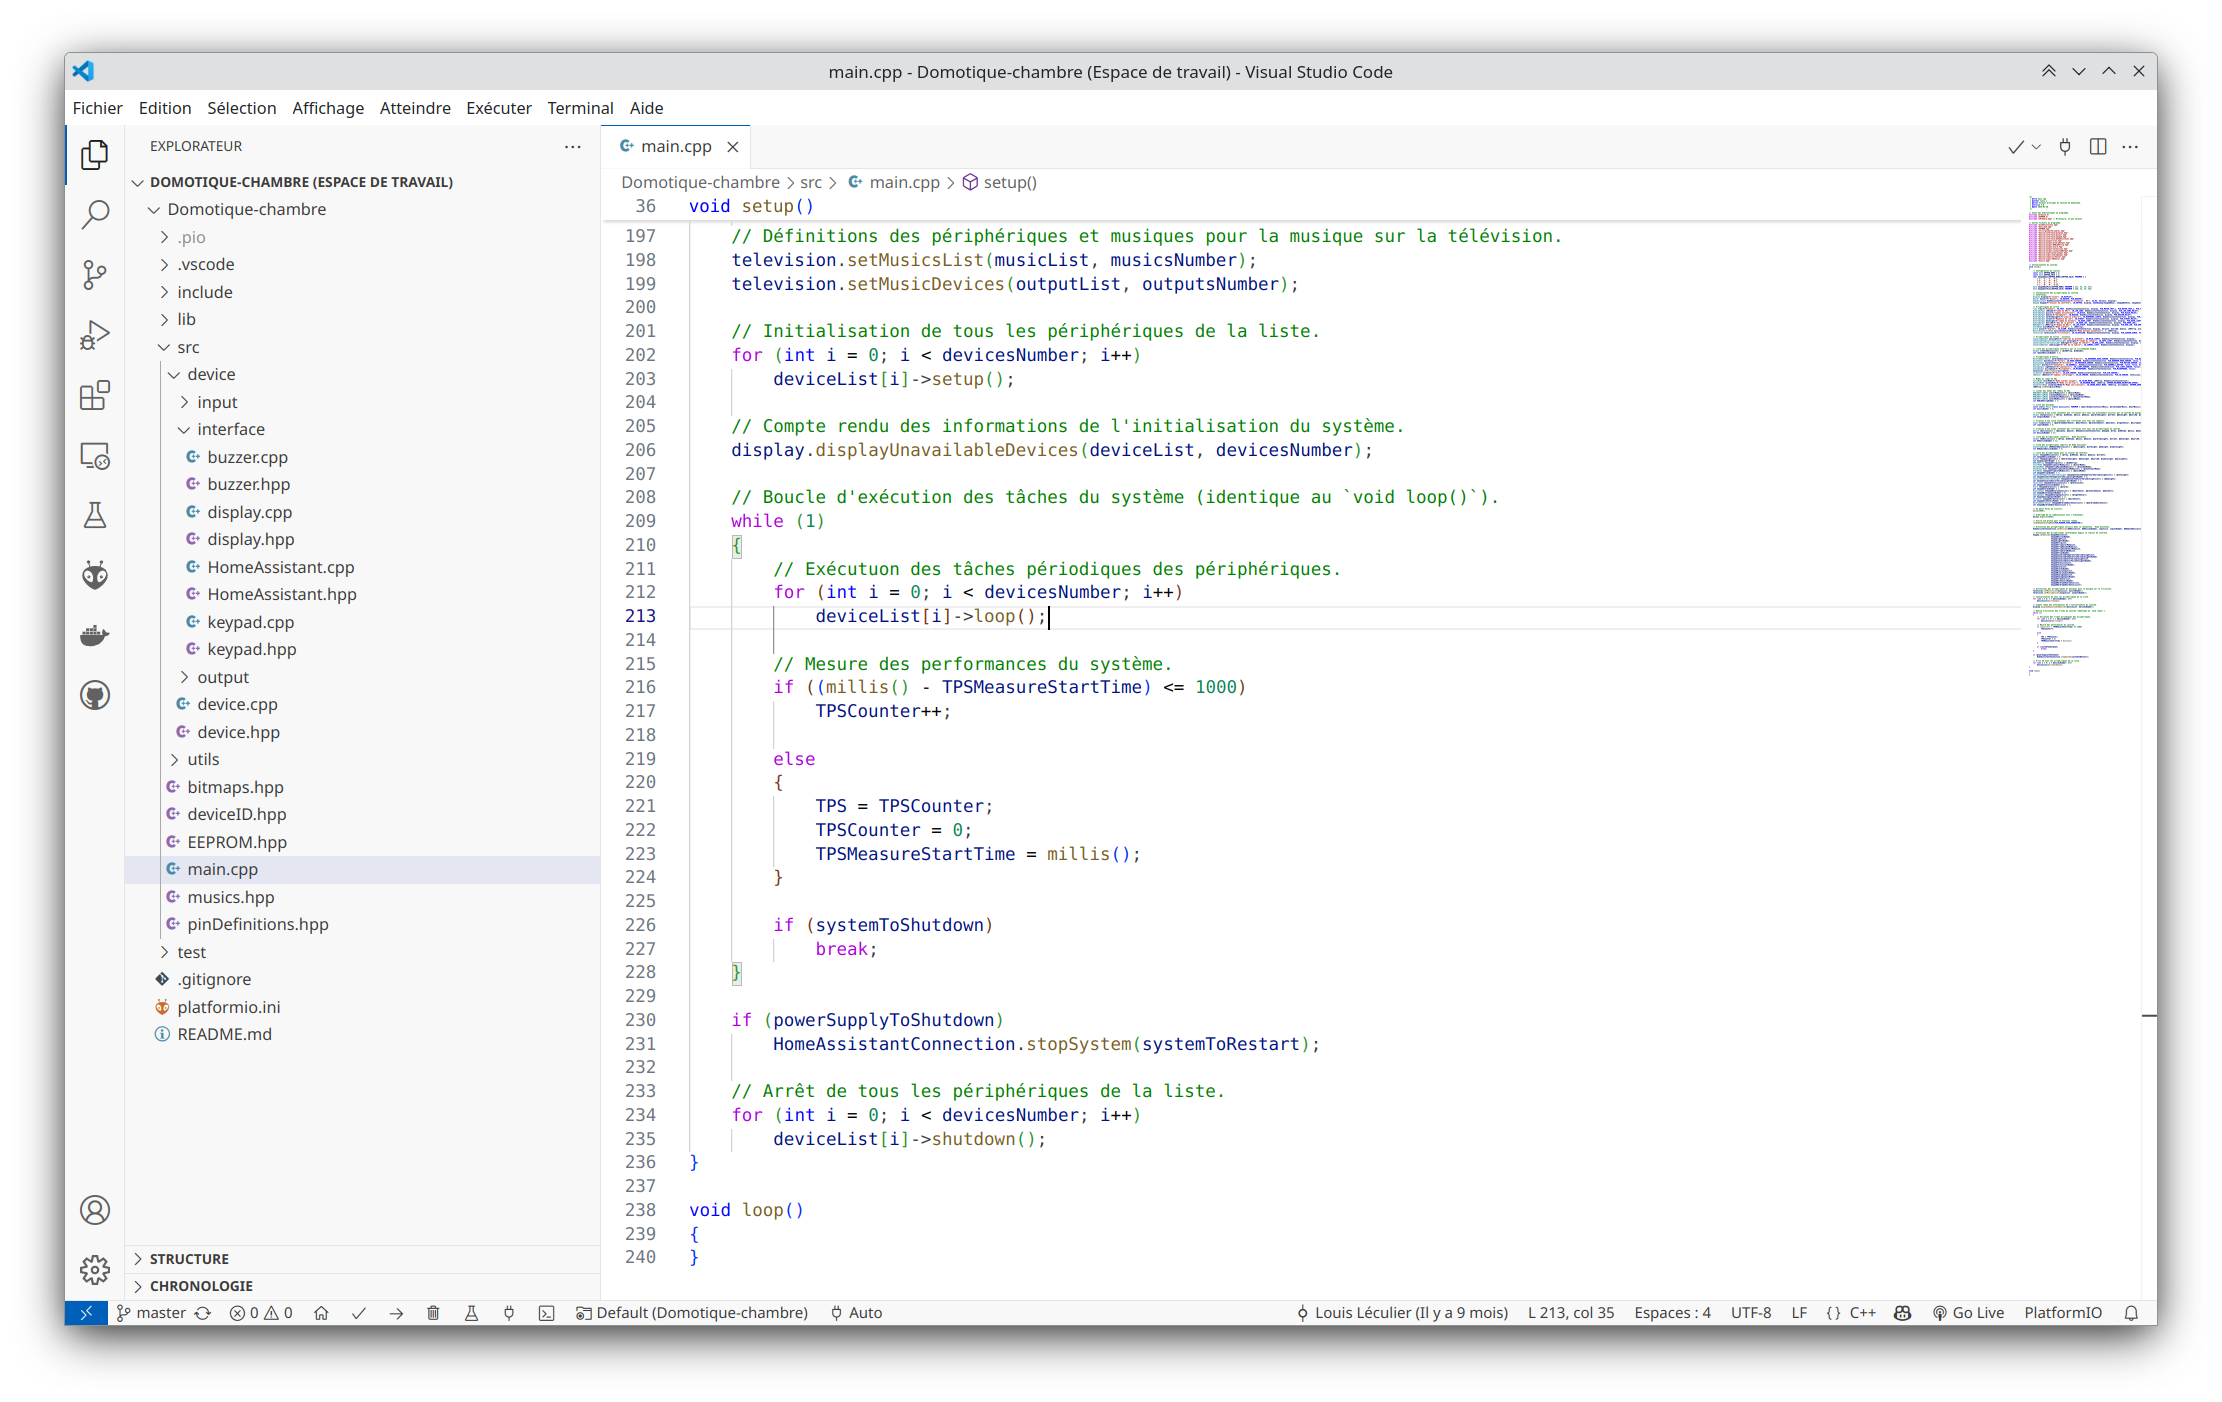Expand the STRUCTURE panel
Viewport: 2222px width, 1402px height.
(189, 1258)
